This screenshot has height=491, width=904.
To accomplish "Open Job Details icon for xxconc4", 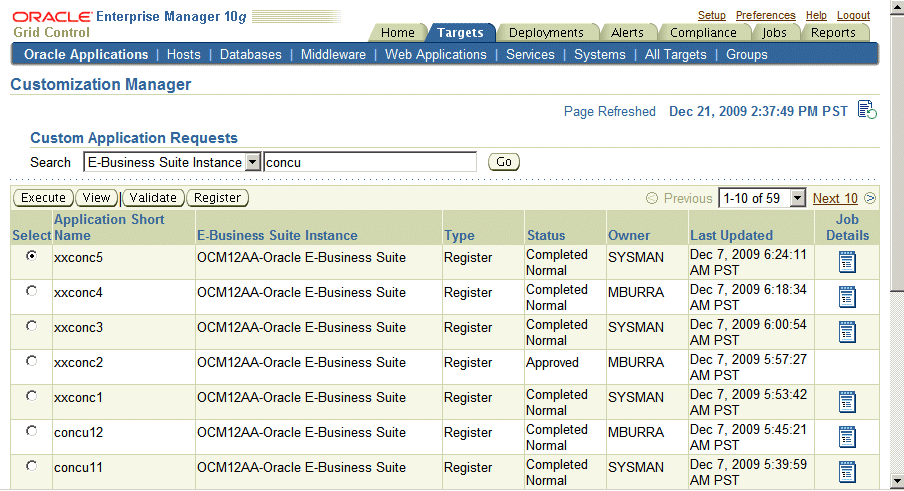I will tap(847, 297).
